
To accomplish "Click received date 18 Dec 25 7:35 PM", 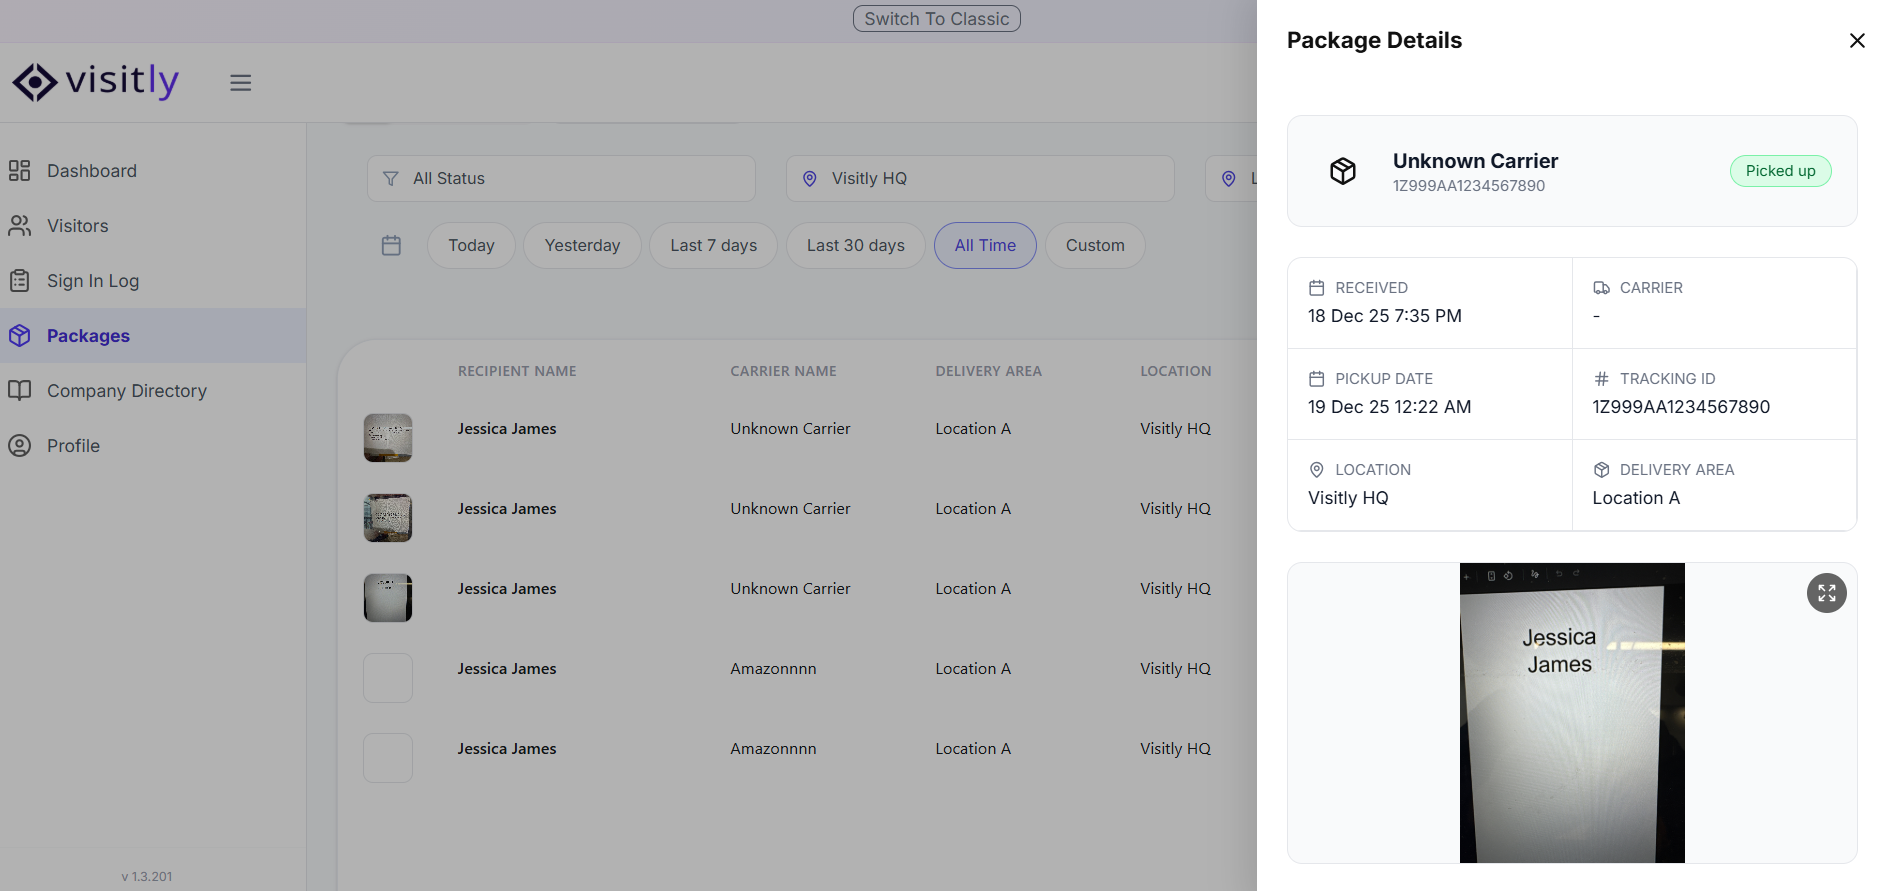I will (x=1385, y=316).
